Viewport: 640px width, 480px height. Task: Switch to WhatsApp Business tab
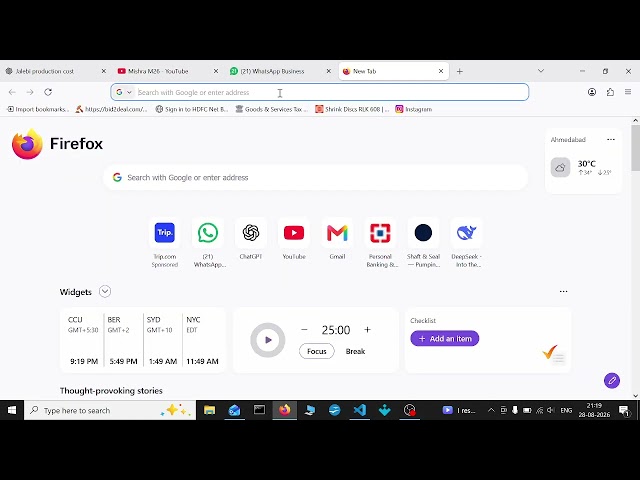point(280,71)
